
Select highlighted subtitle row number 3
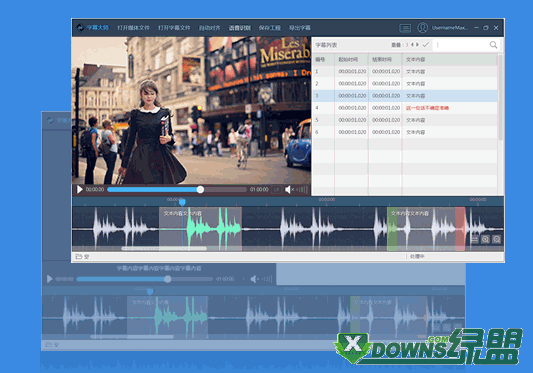click(405, 96)
